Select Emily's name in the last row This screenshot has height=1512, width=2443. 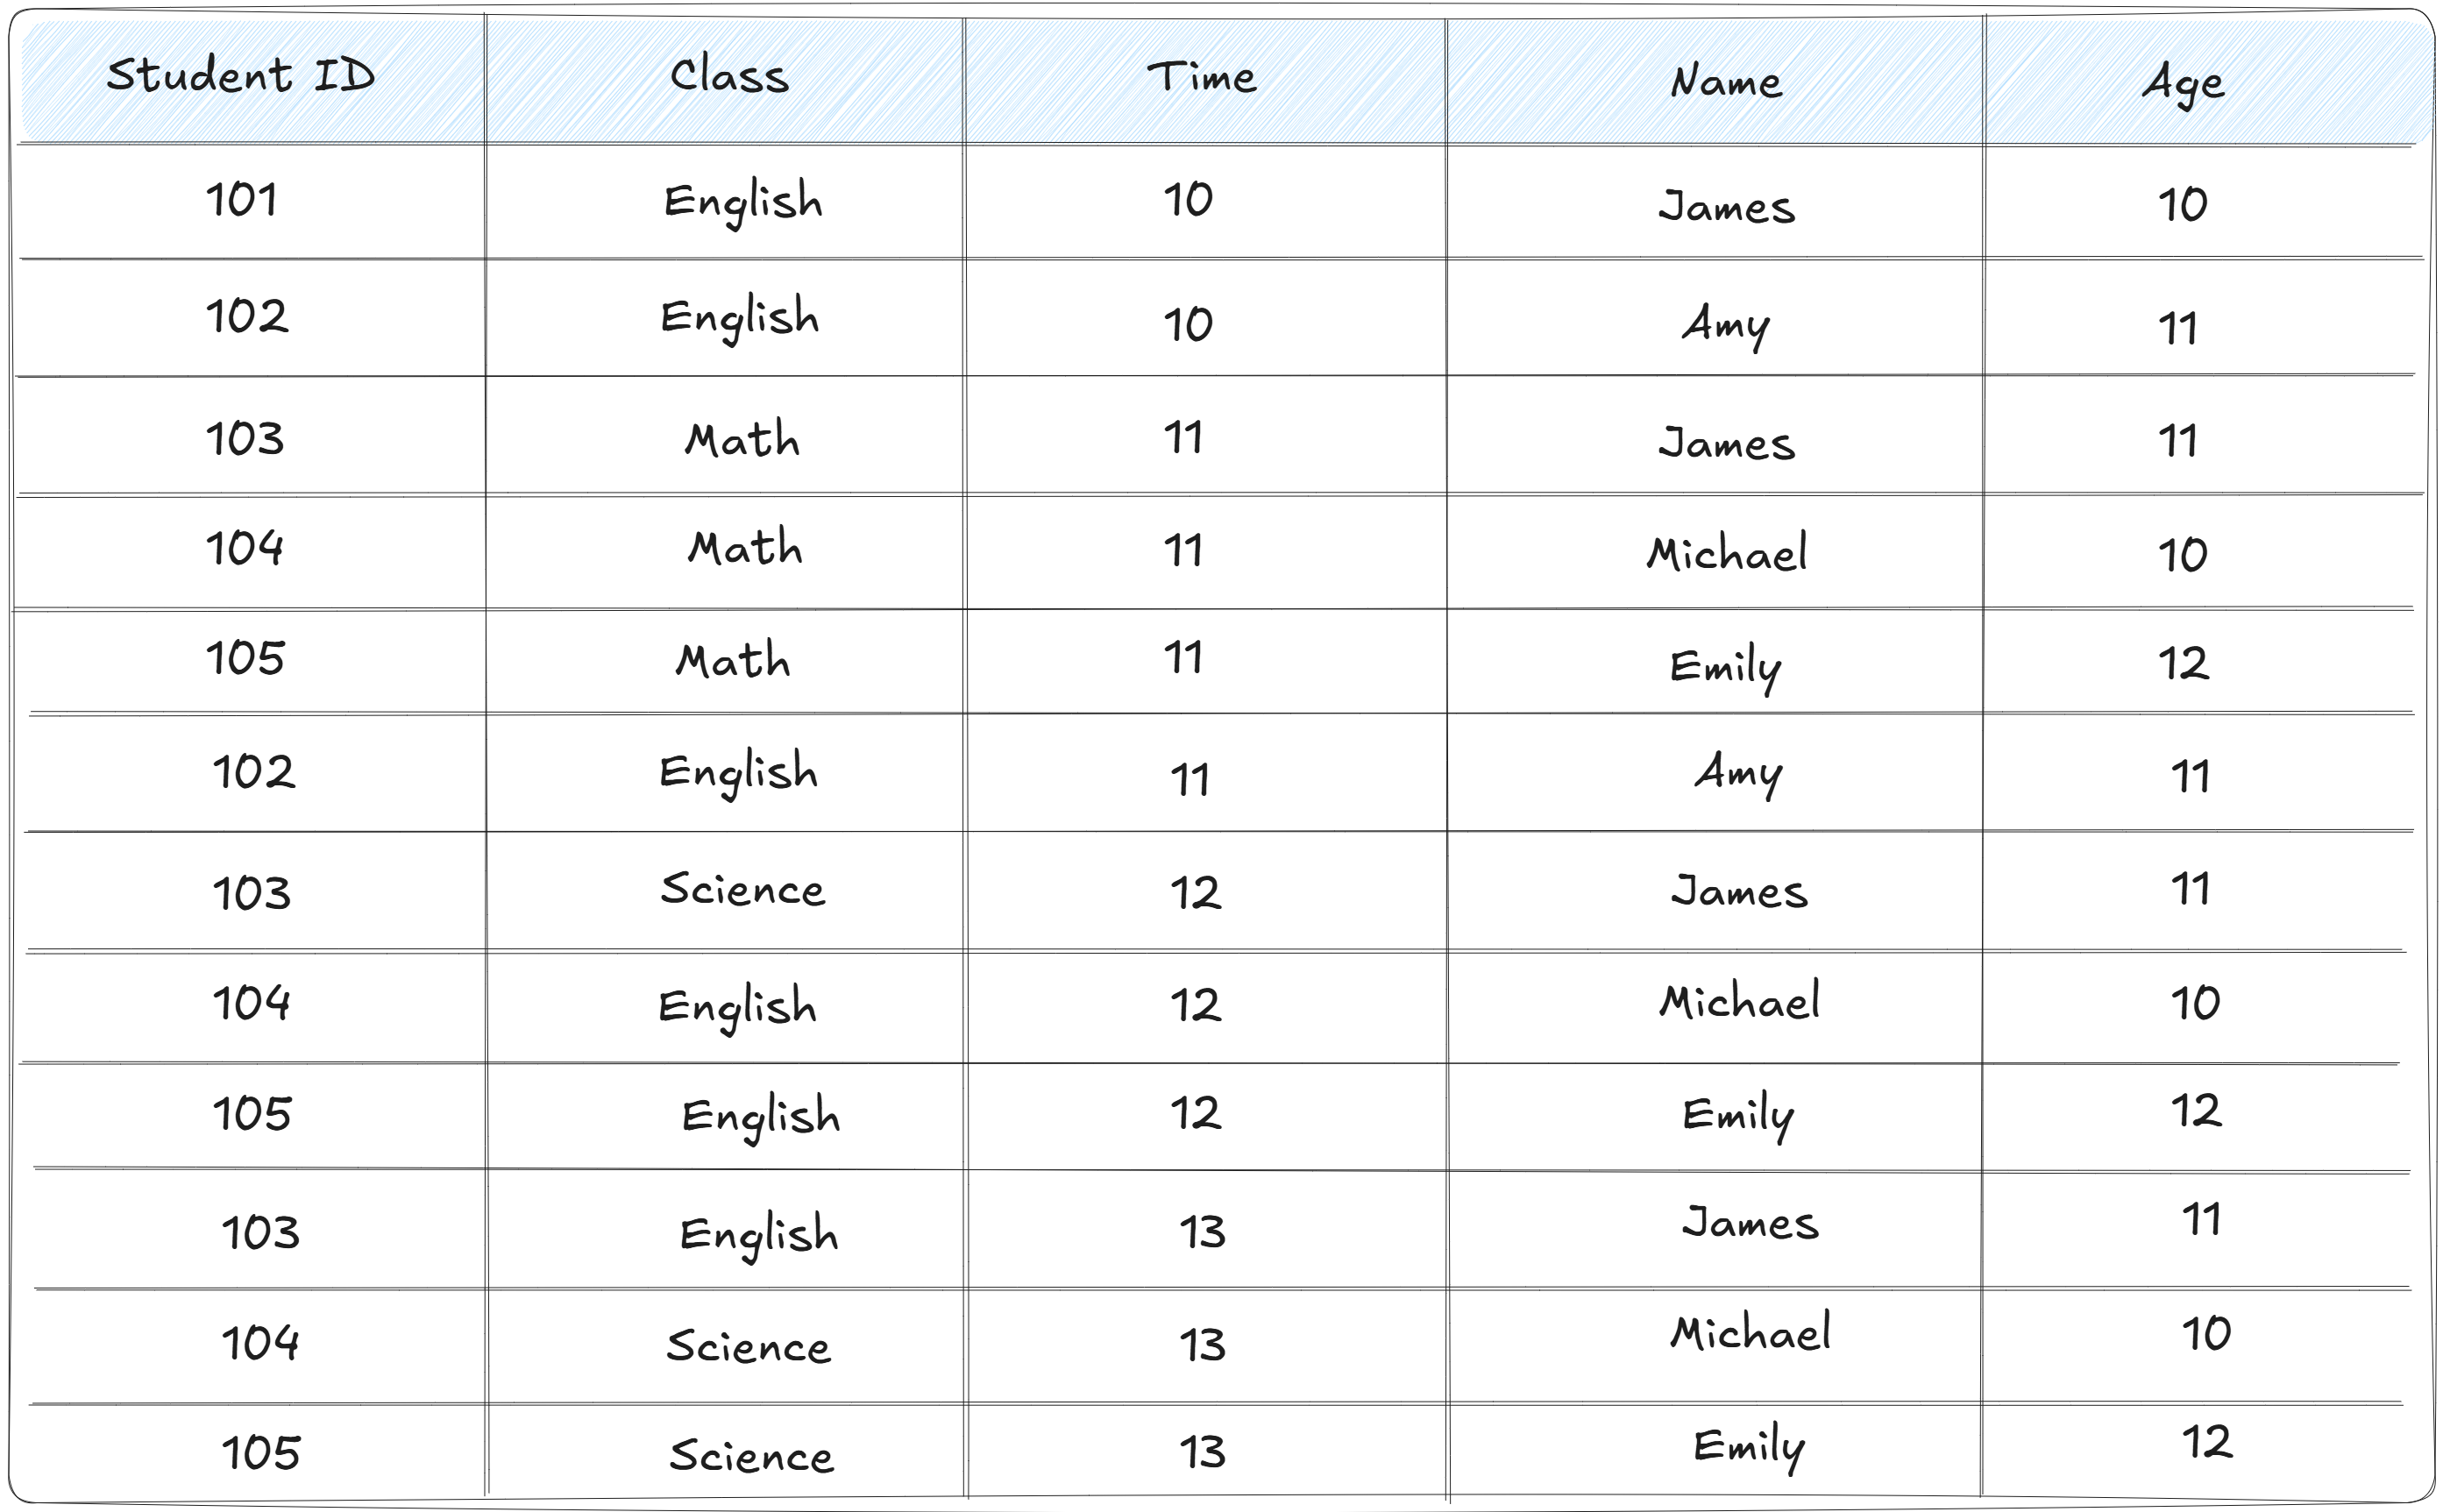(x=1749, y=1447)
